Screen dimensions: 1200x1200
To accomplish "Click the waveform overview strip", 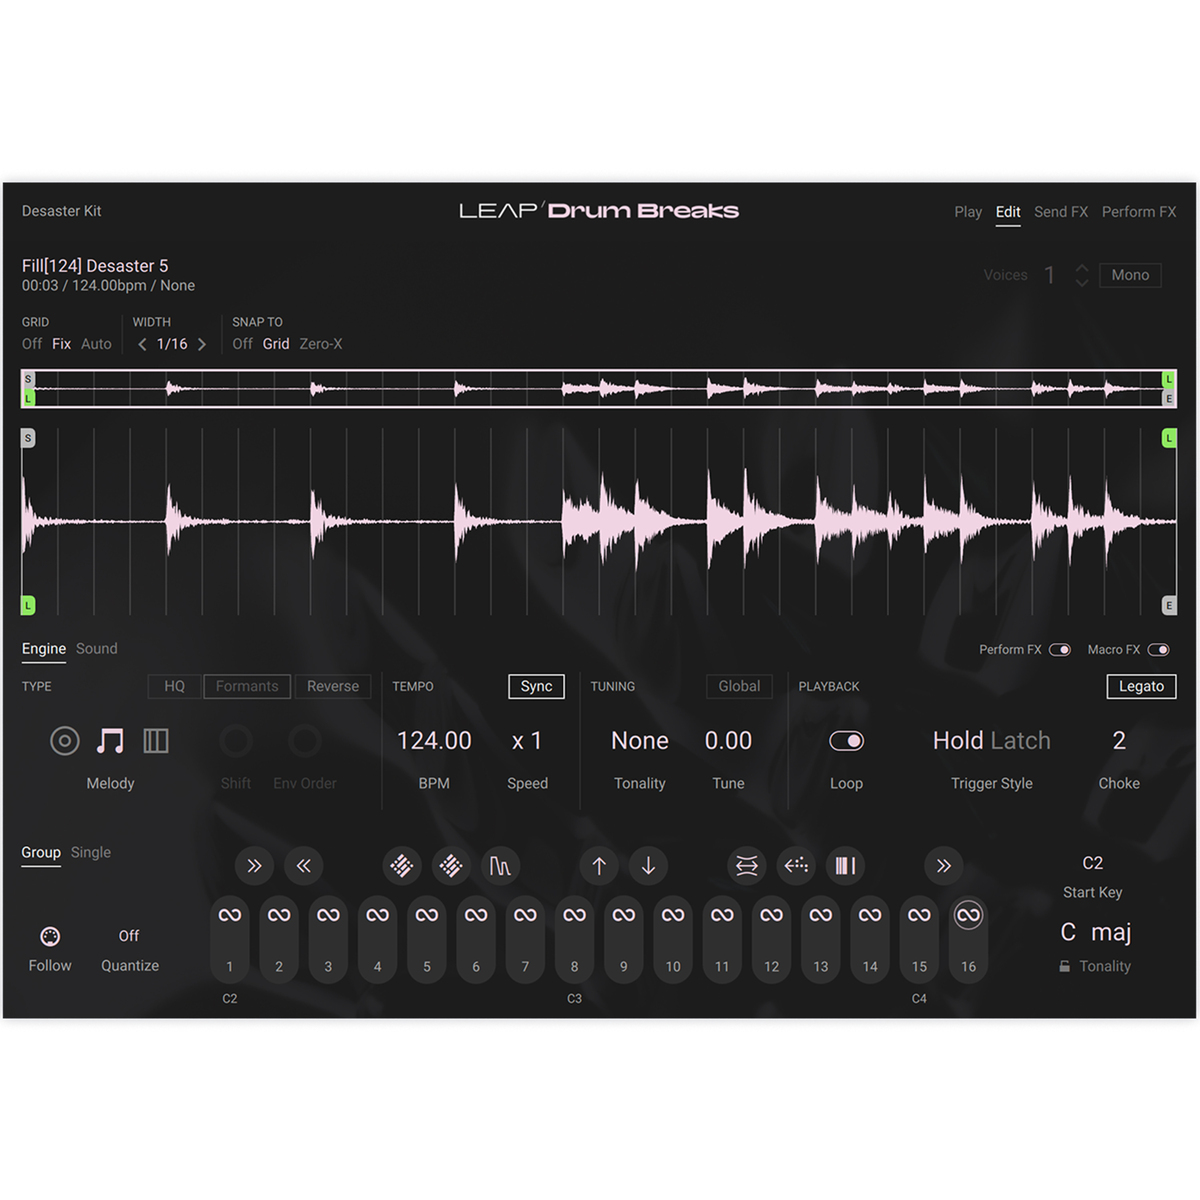I will coord(598,389).
